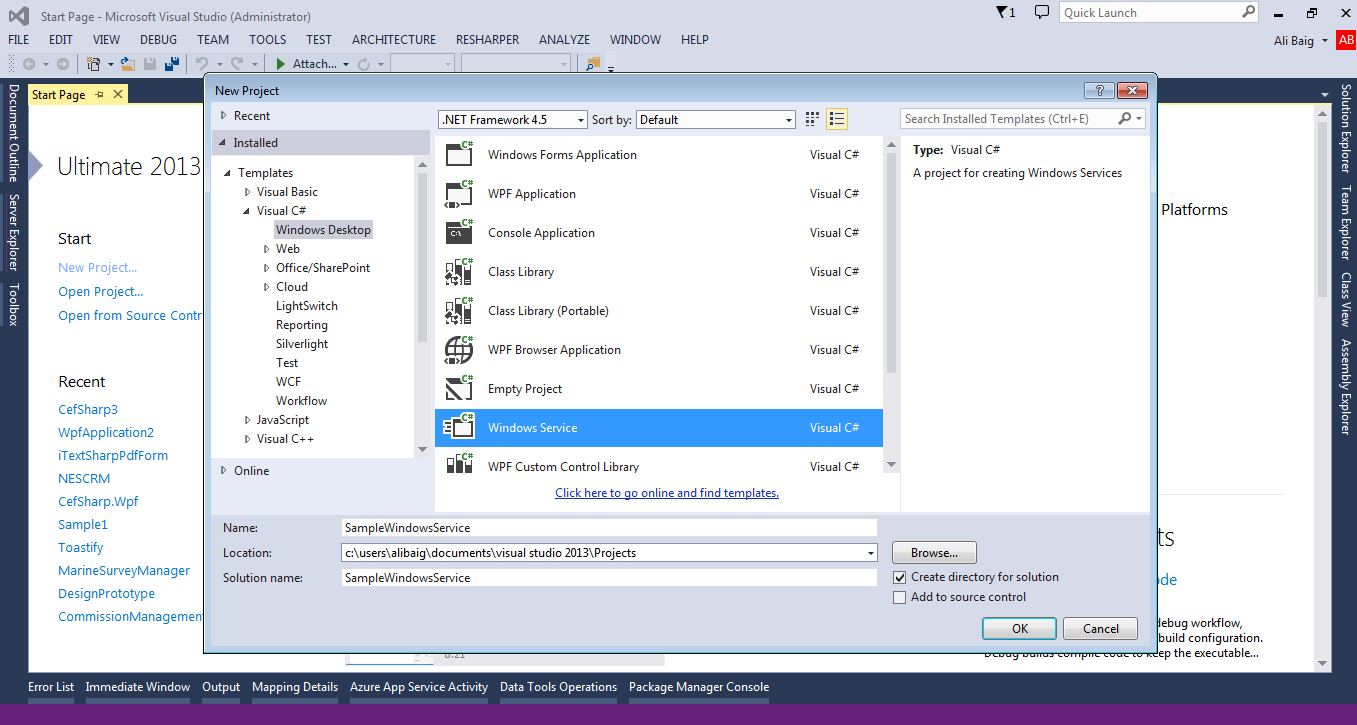Viewport: 1357px width, 725px height.
Task: Switch templates to small icons view
Action: pos(813,119)
